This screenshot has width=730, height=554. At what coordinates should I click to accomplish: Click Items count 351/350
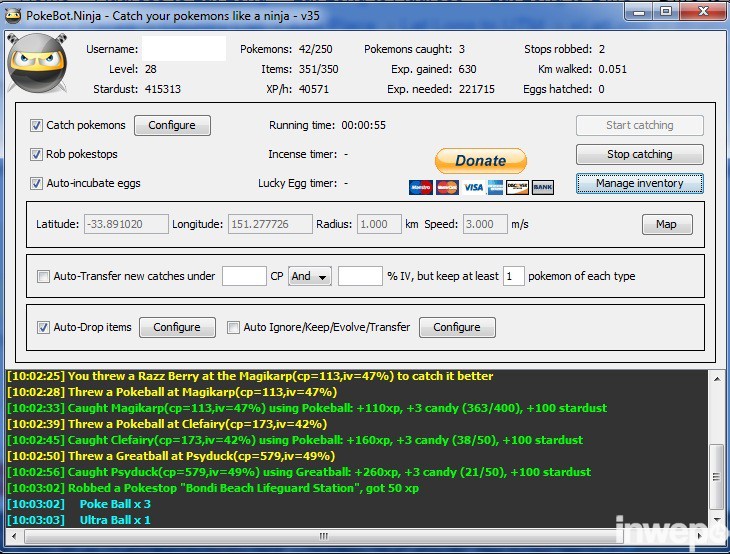(x=318, y=69)
